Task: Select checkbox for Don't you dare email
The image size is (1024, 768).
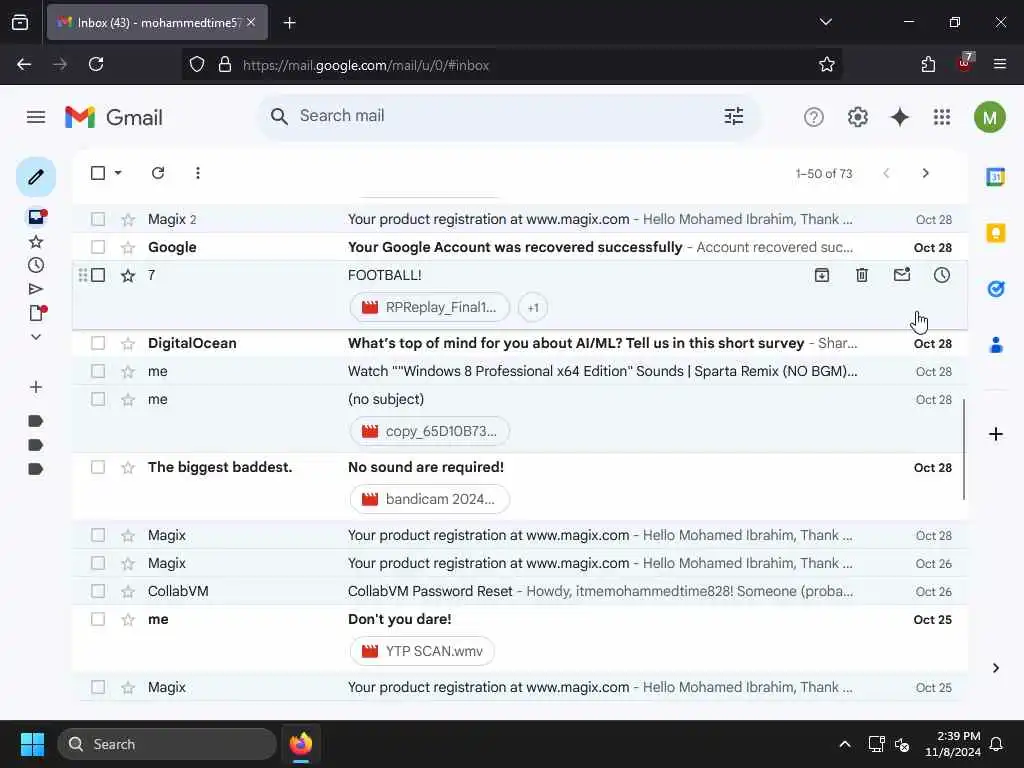Action: [x=98, y=619]
